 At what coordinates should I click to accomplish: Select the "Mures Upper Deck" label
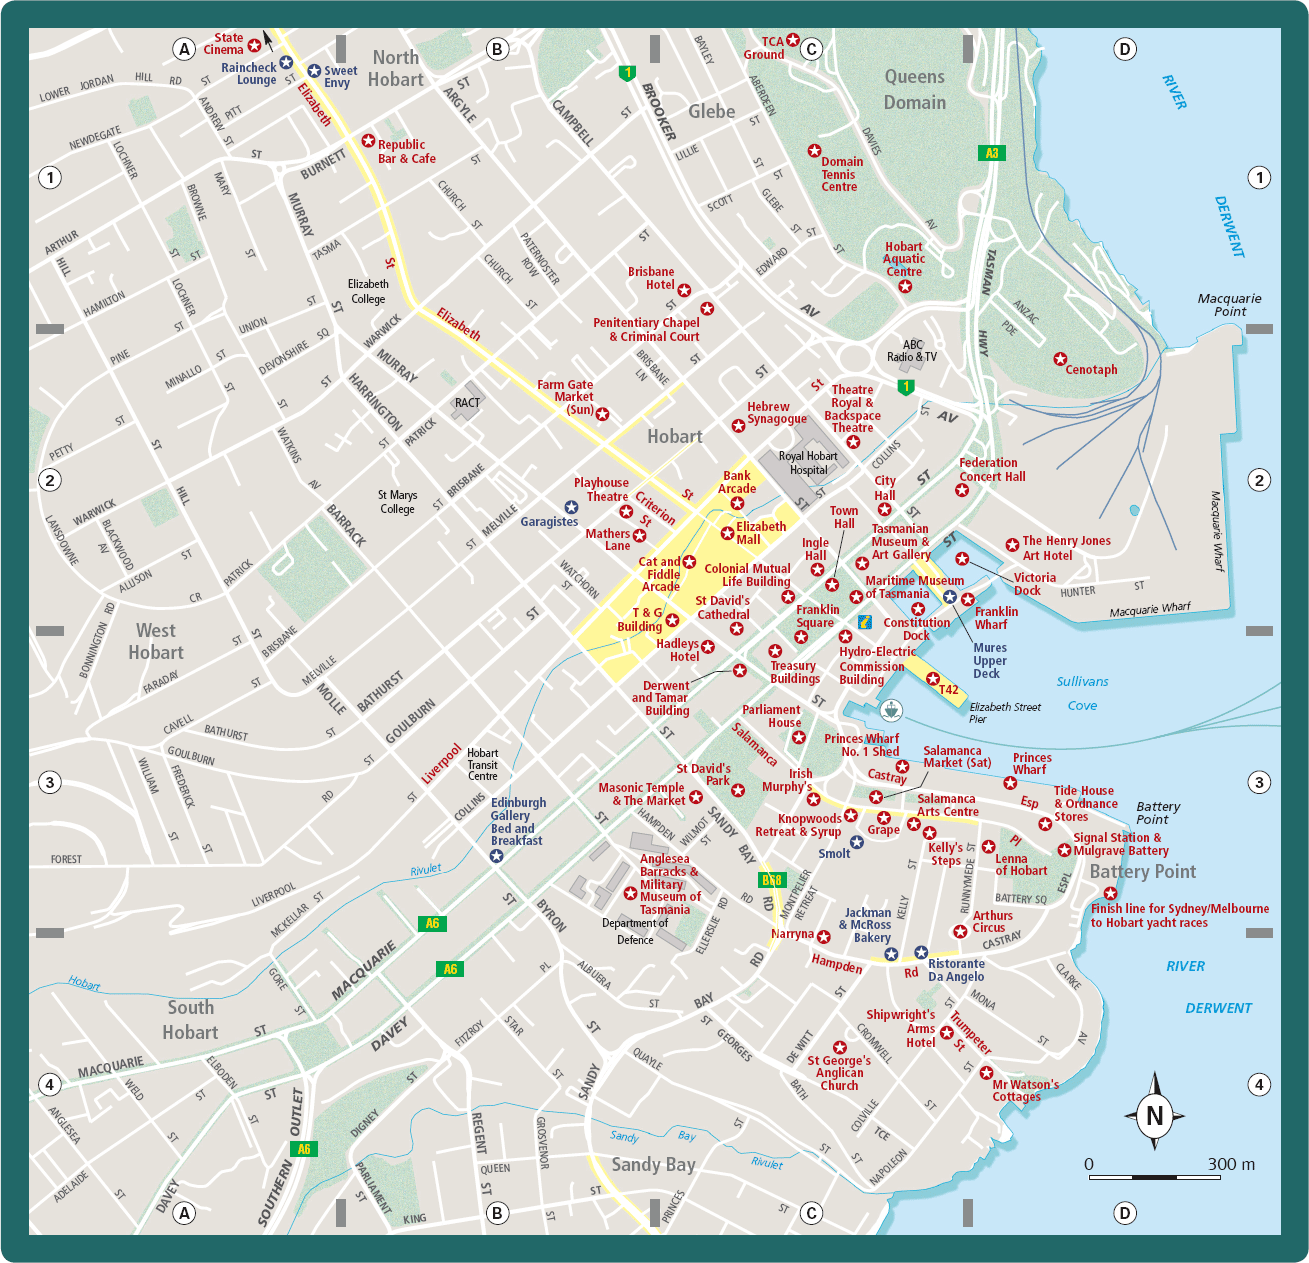point(989,661)
